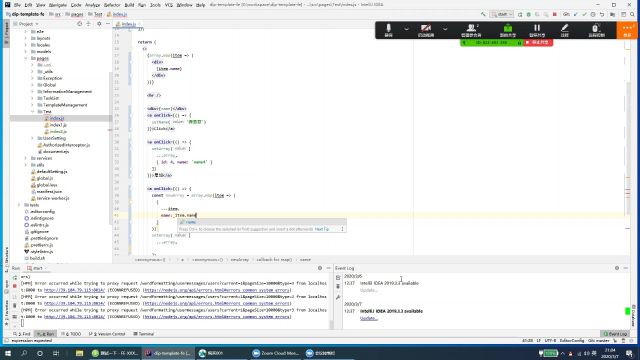The image size is (640, 360).
Task: Click the Update link under IDEA 2019.3.3
Action: click(369, 318)
